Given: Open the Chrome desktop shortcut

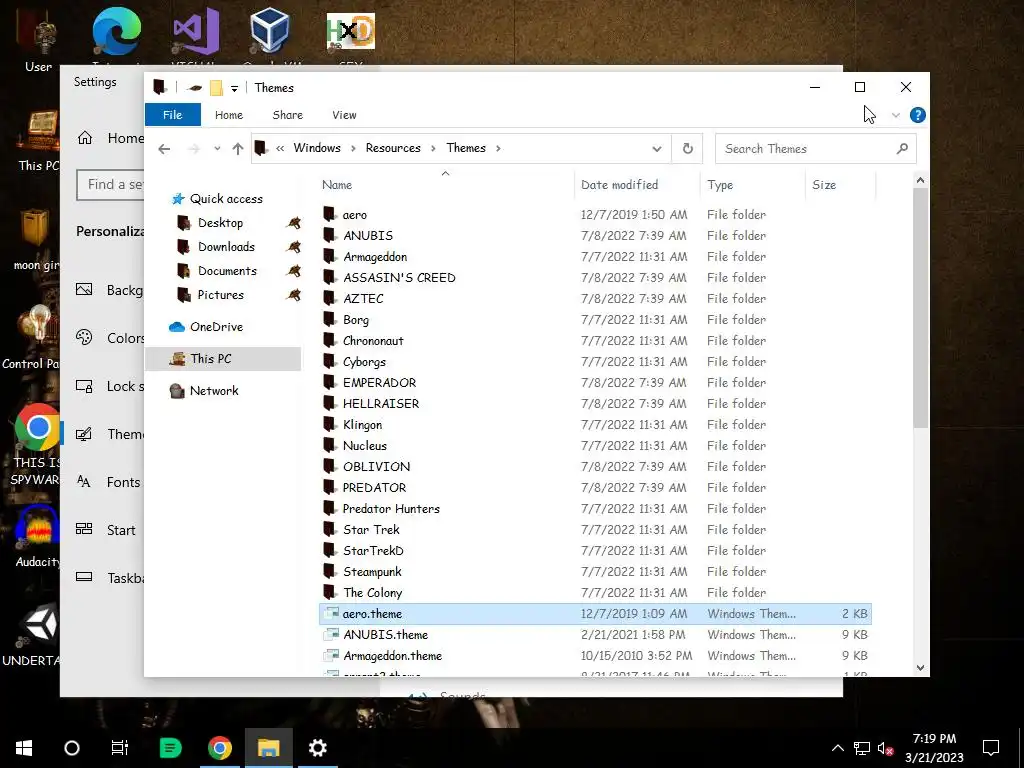Looking at the screenshot, I should (37, 427).
